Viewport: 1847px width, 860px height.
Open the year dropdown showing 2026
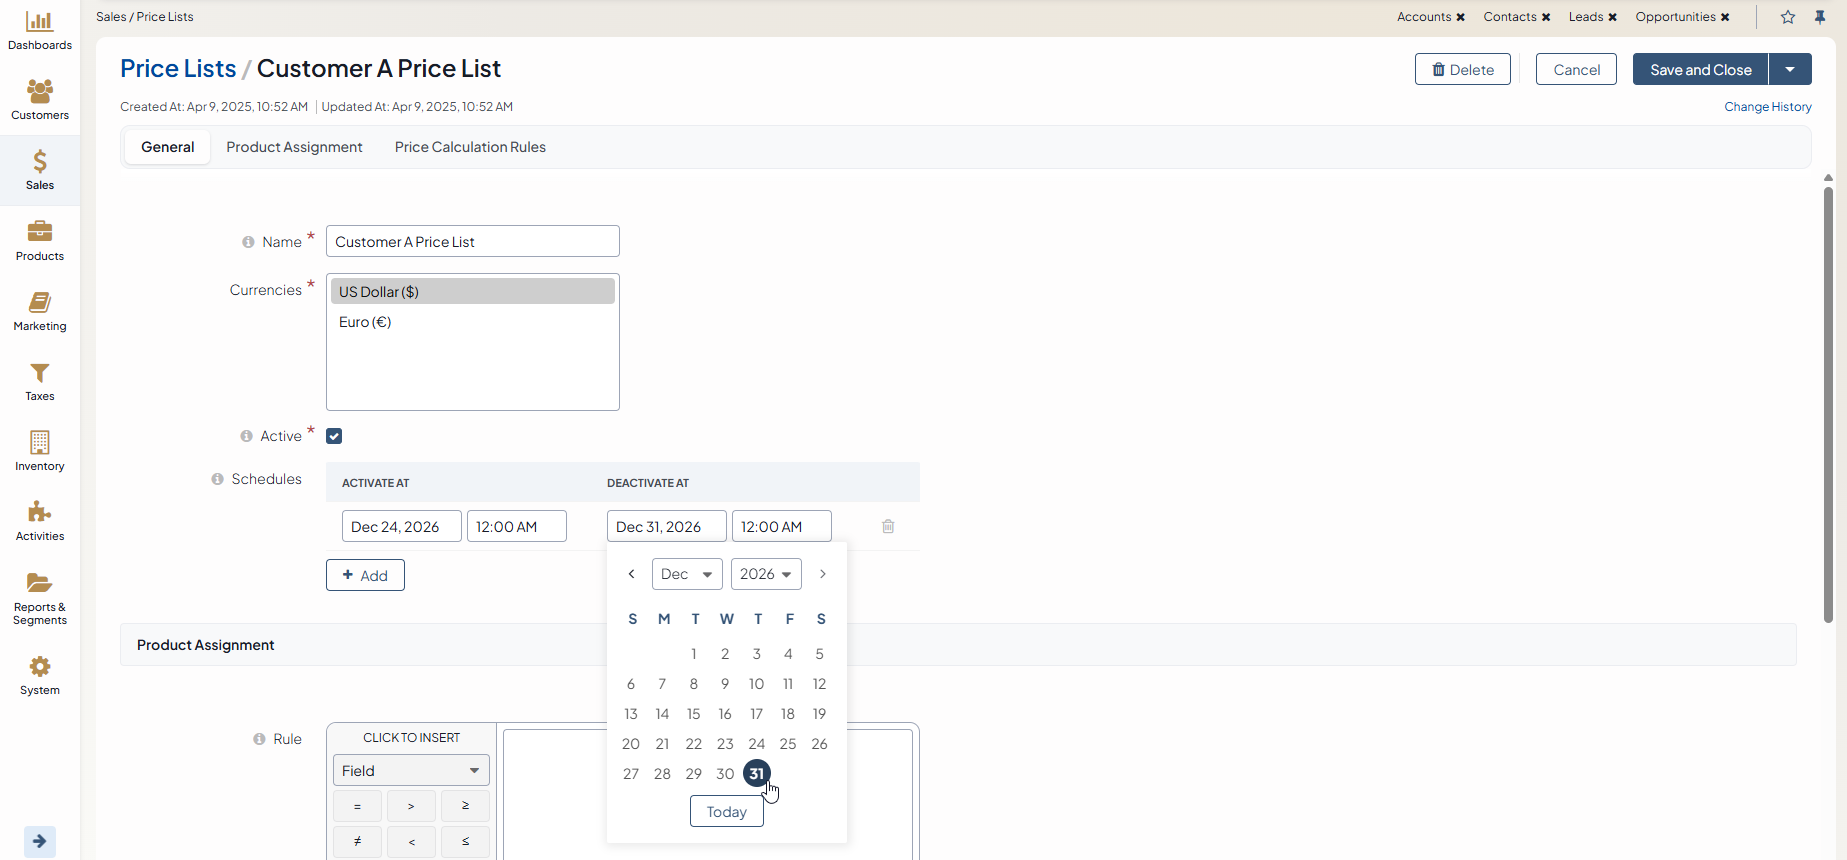(x=765, y=574)
